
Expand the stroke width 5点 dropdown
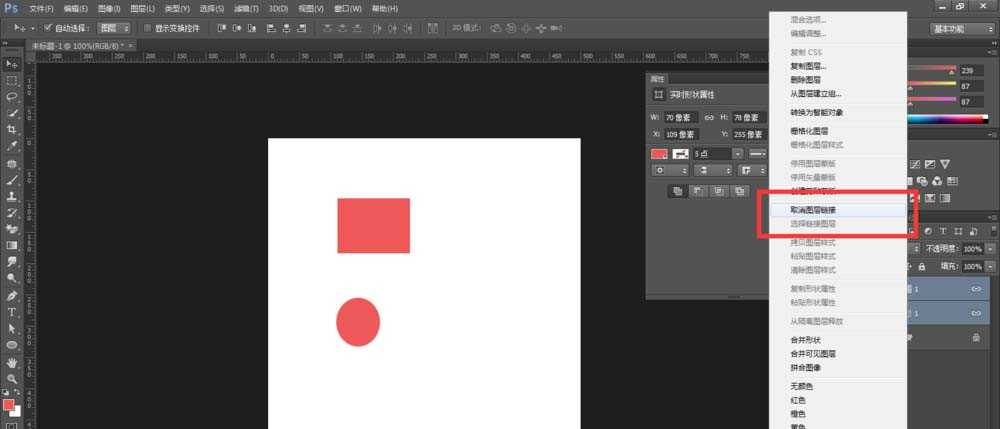pyautogui.click(x=737, y=154)
